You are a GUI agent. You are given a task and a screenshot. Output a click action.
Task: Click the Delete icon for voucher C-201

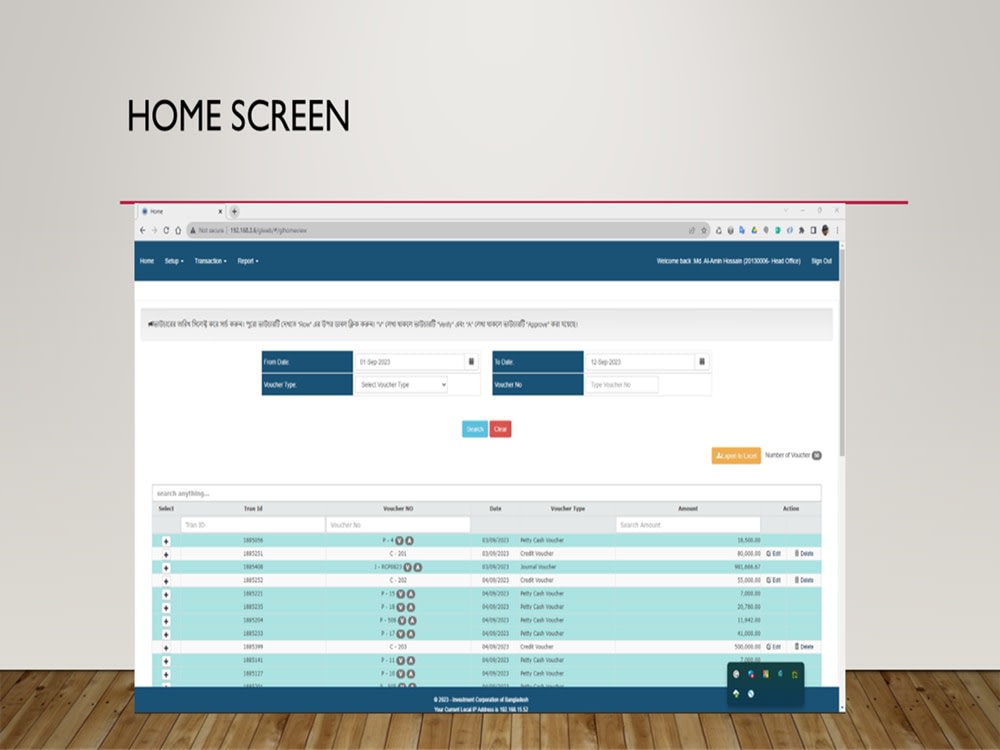(x=804, y=553)
